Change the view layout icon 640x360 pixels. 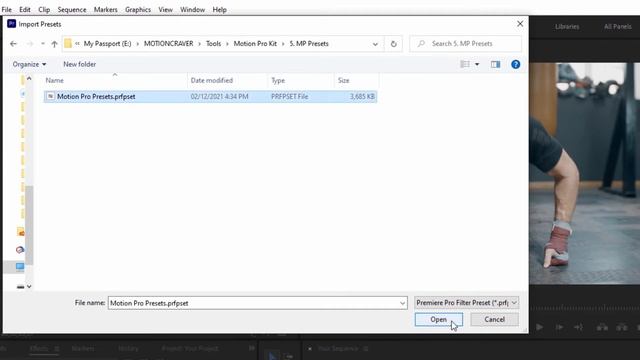[465, 64]
